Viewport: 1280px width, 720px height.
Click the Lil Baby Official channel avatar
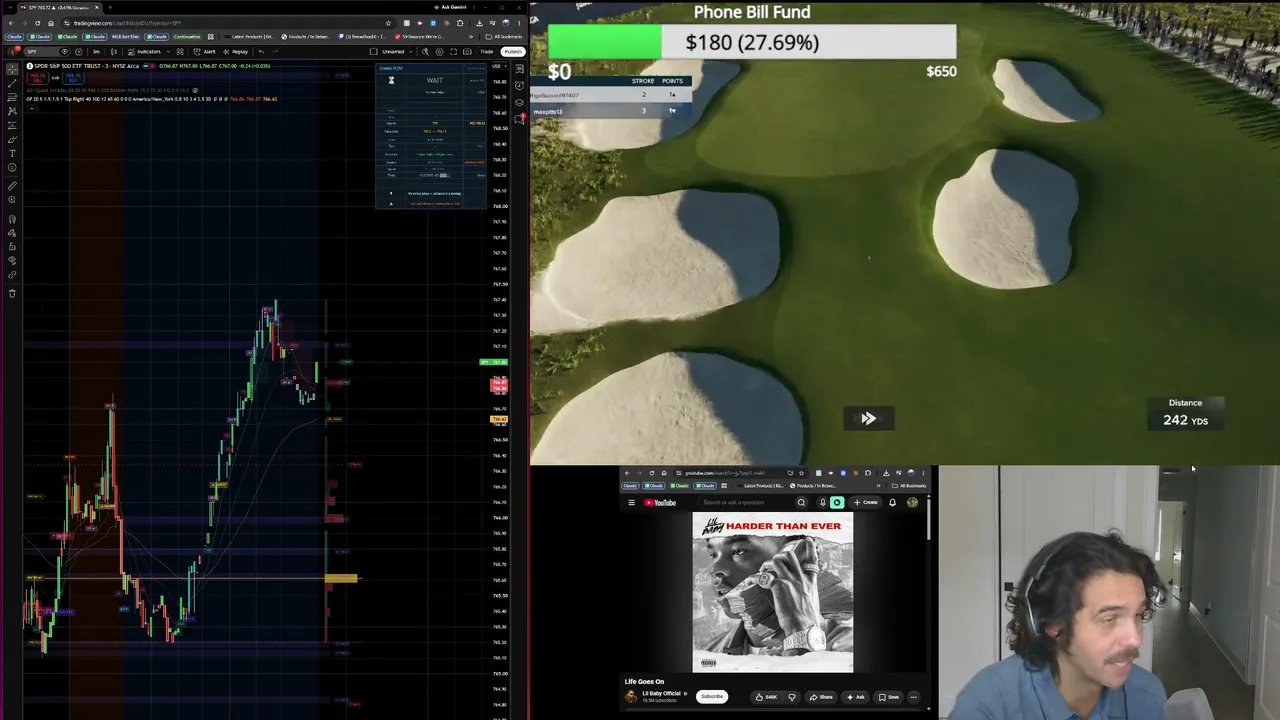point(631,696)
